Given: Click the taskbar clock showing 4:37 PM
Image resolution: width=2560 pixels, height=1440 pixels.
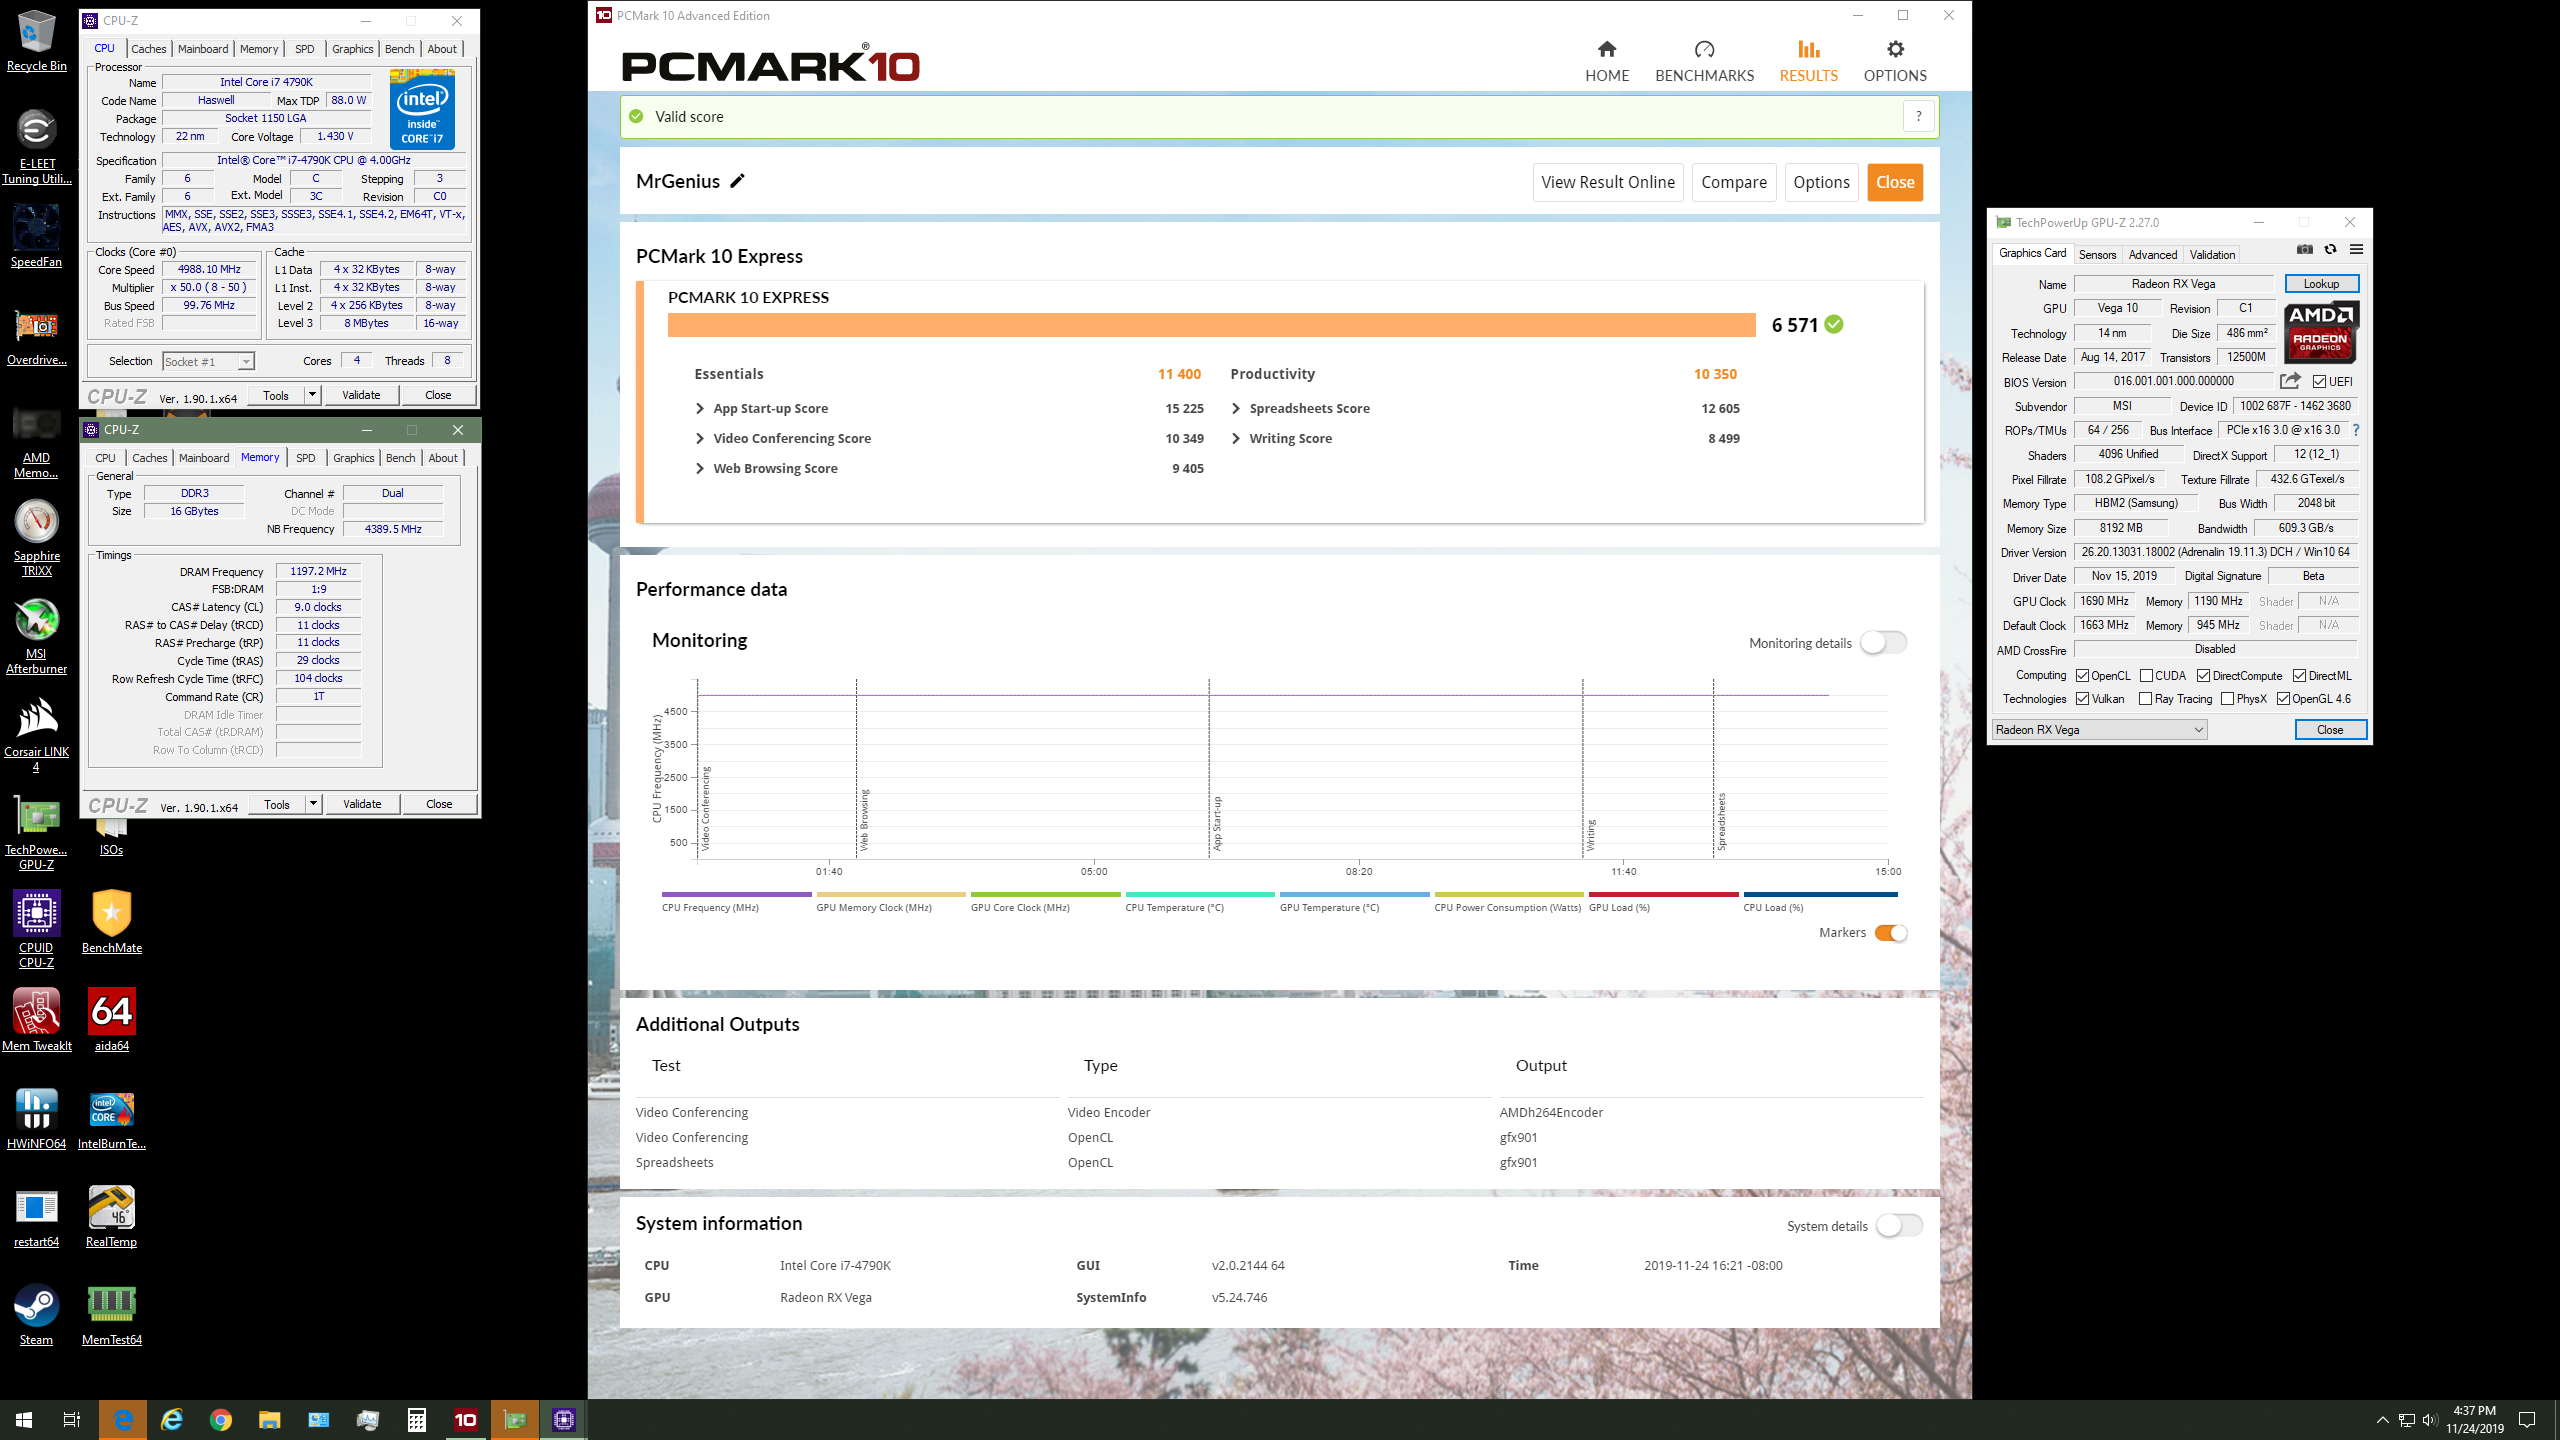Looking at the screenshot, I should tap(2474, 1419).
